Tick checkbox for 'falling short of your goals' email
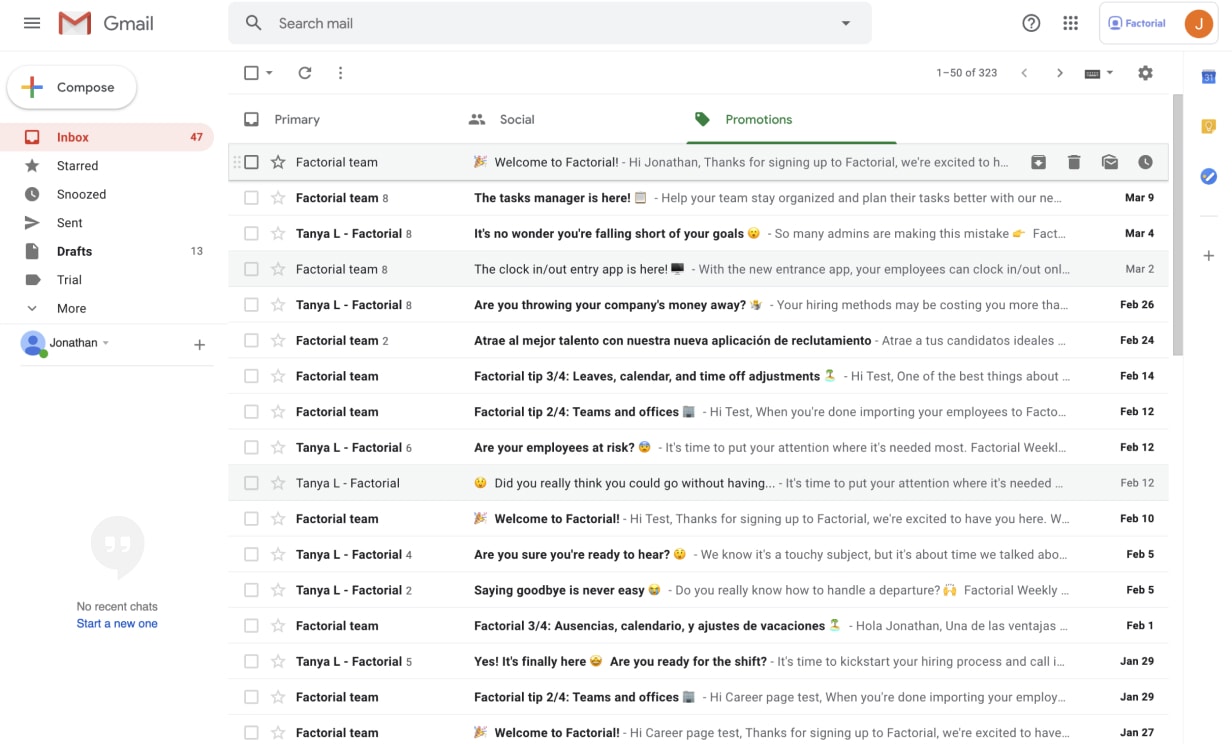Screen dimensions: 1232x744 (251, 234)
